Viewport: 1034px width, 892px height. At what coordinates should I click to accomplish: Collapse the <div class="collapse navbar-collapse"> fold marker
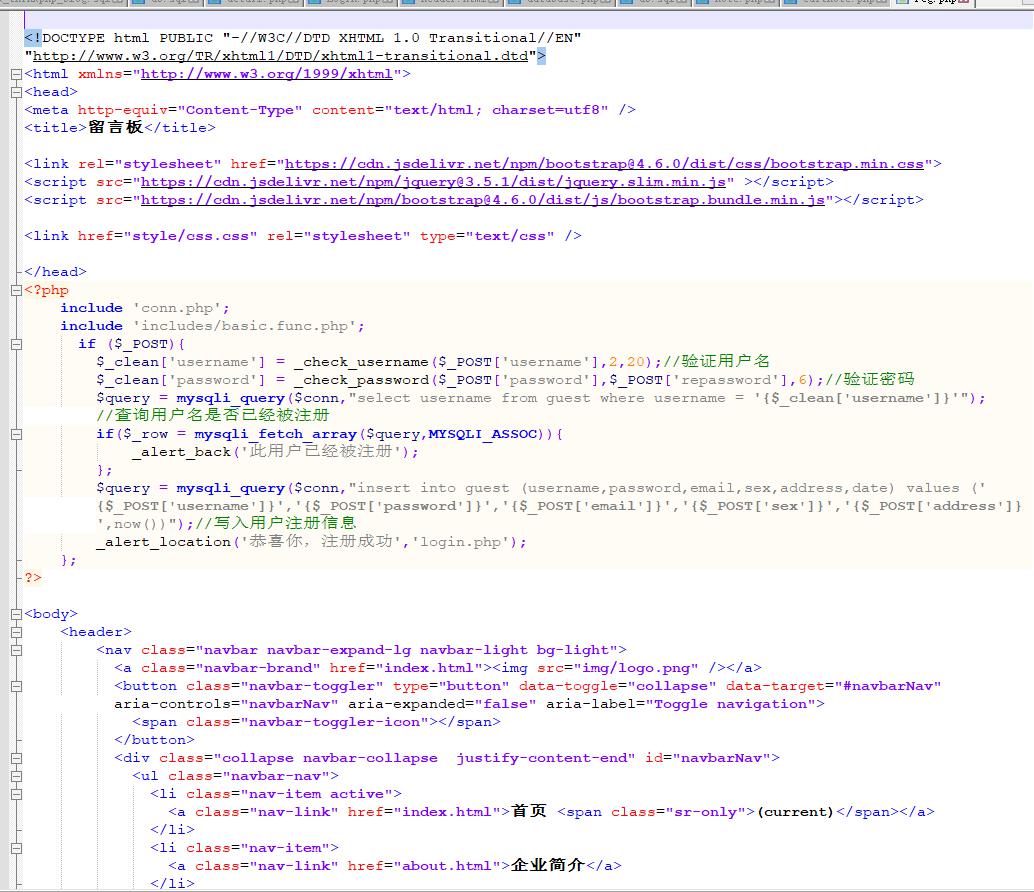click(x=16, y=758)
